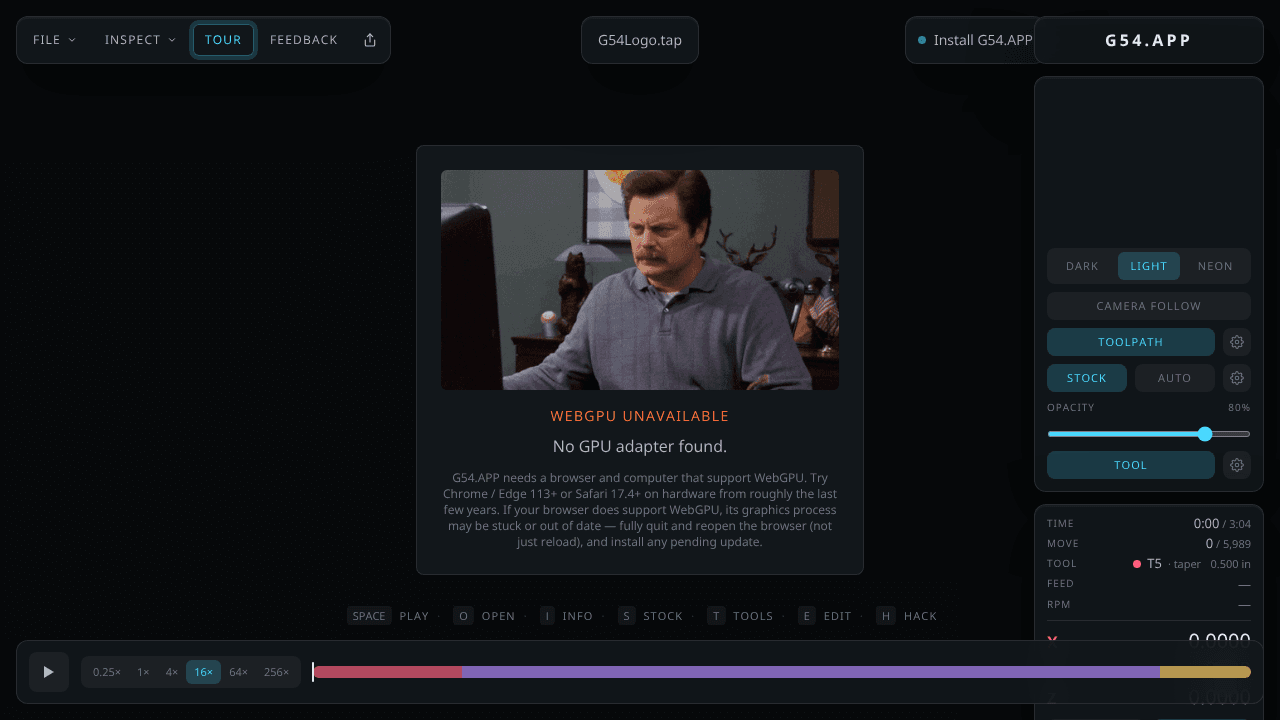Set playback speed to 1×
This screenshot has width=1280, height=720.
[144, 672]
